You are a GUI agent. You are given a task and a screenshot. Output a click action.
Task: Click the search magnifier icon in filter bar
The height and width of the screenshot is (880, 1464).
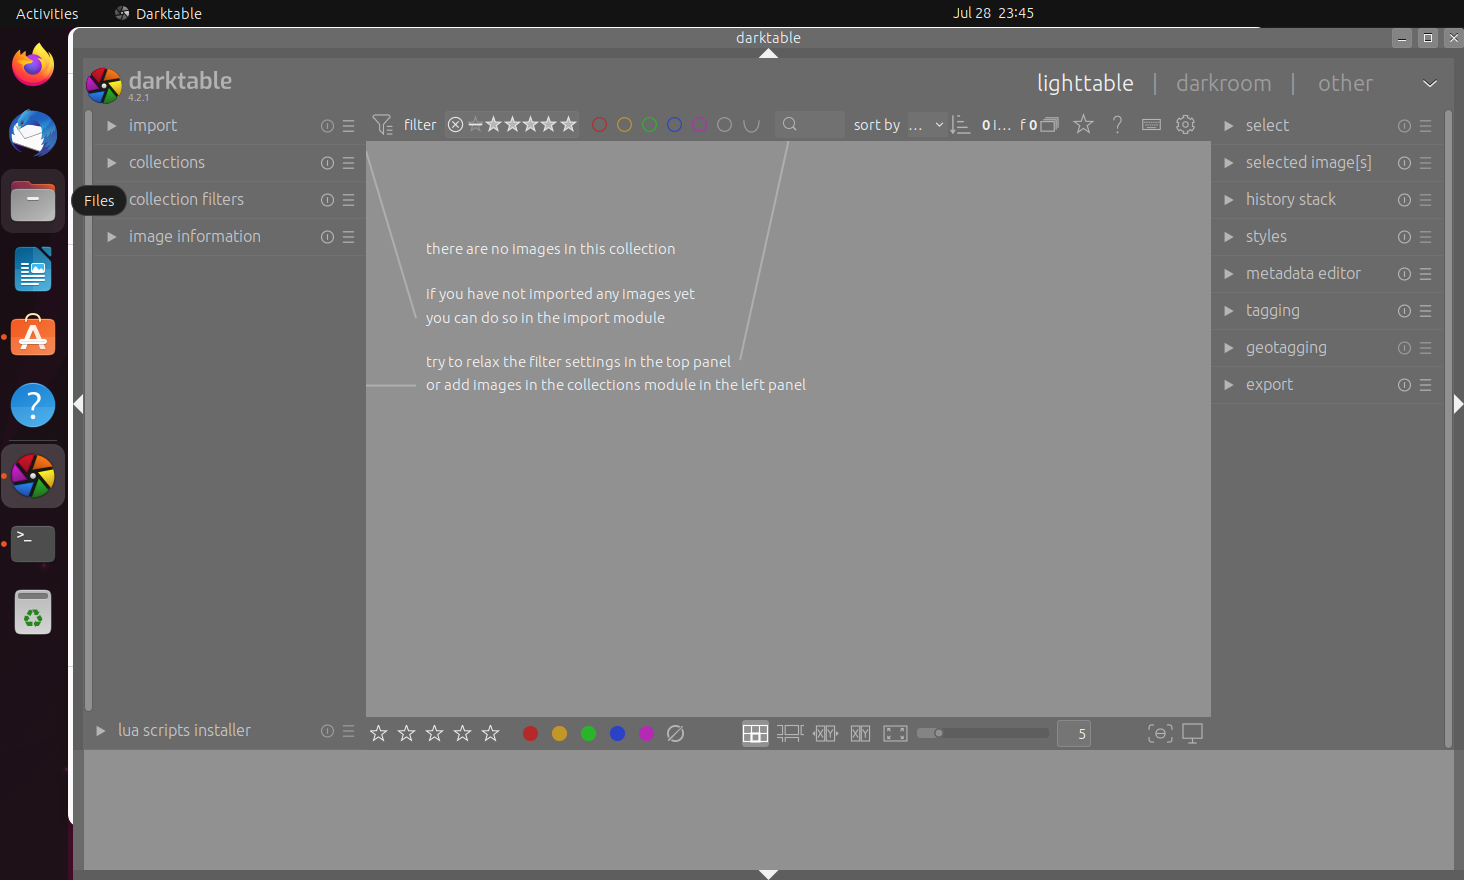point(790,124)
